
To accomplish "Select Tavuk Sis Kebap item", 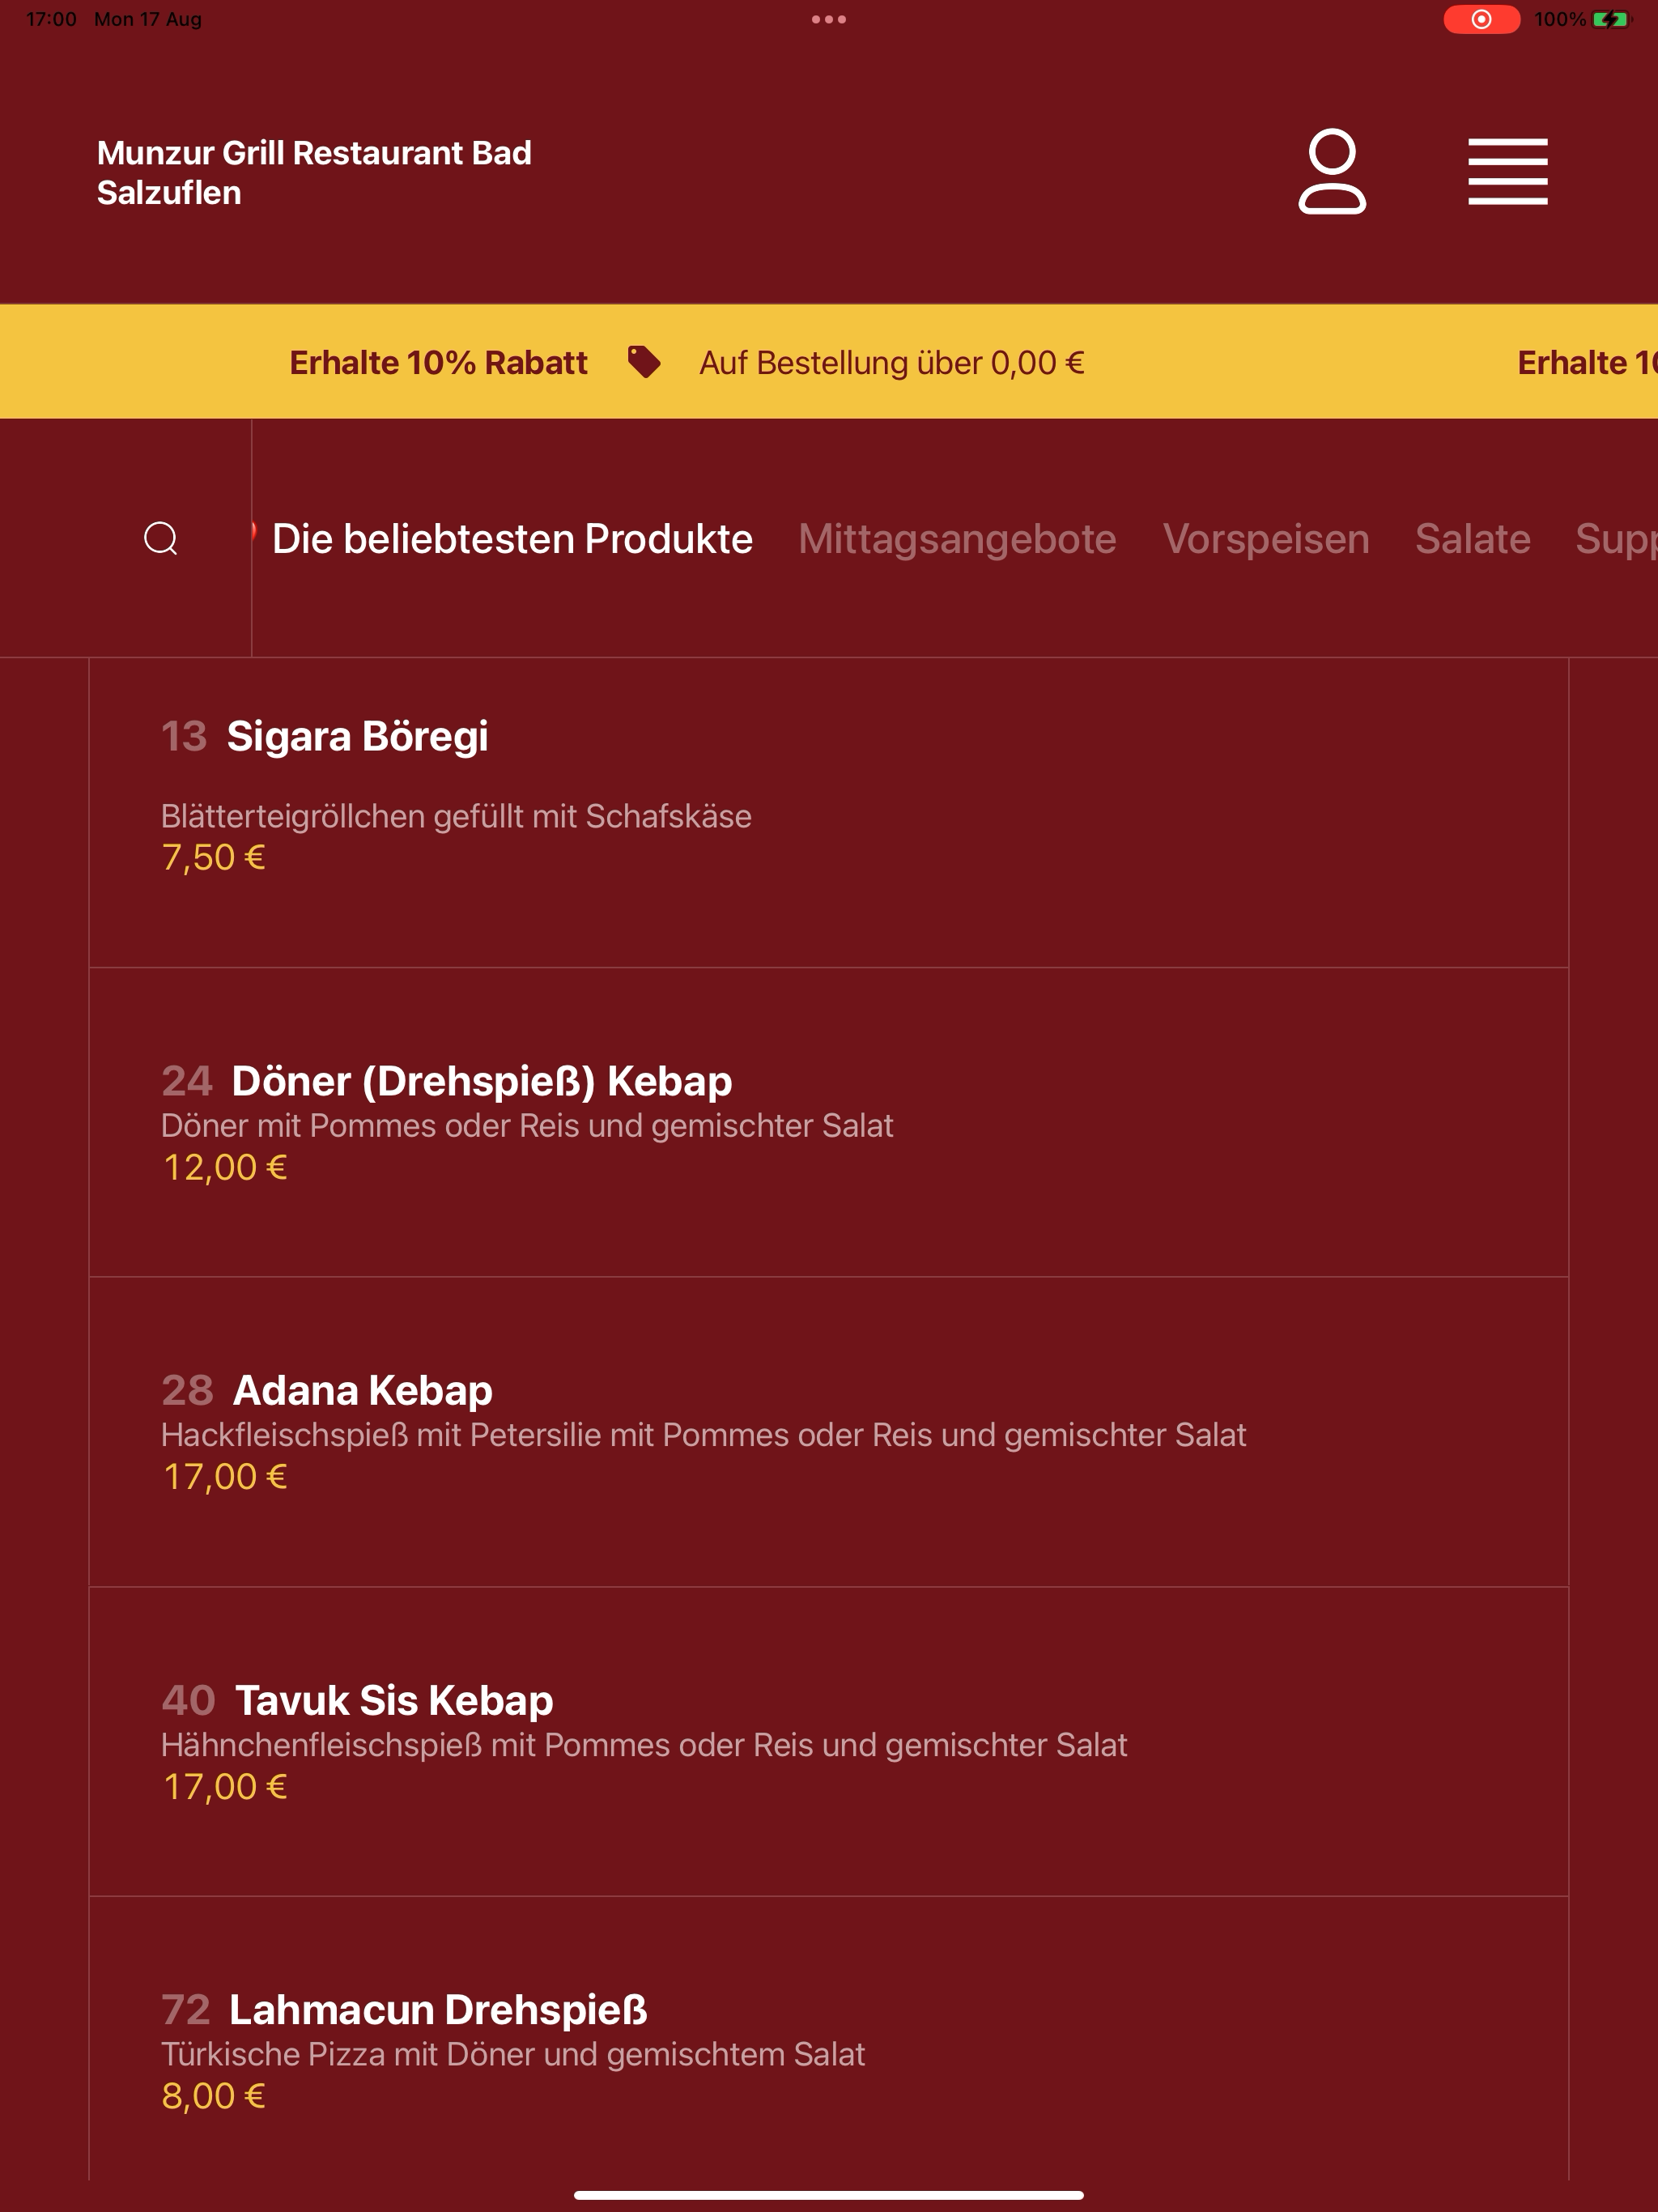I will 829,1741.
